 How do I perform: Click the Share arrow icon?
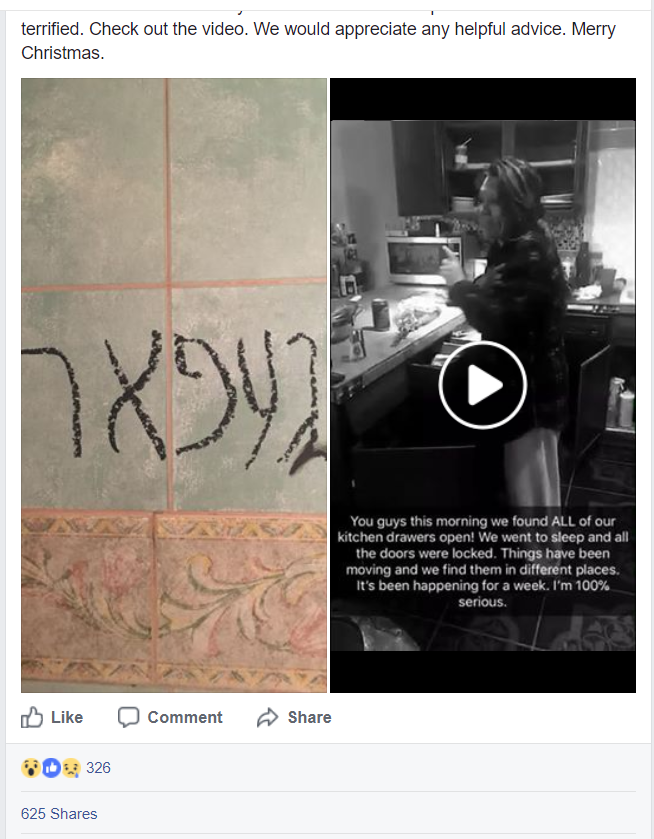click(x=268, y=717)
